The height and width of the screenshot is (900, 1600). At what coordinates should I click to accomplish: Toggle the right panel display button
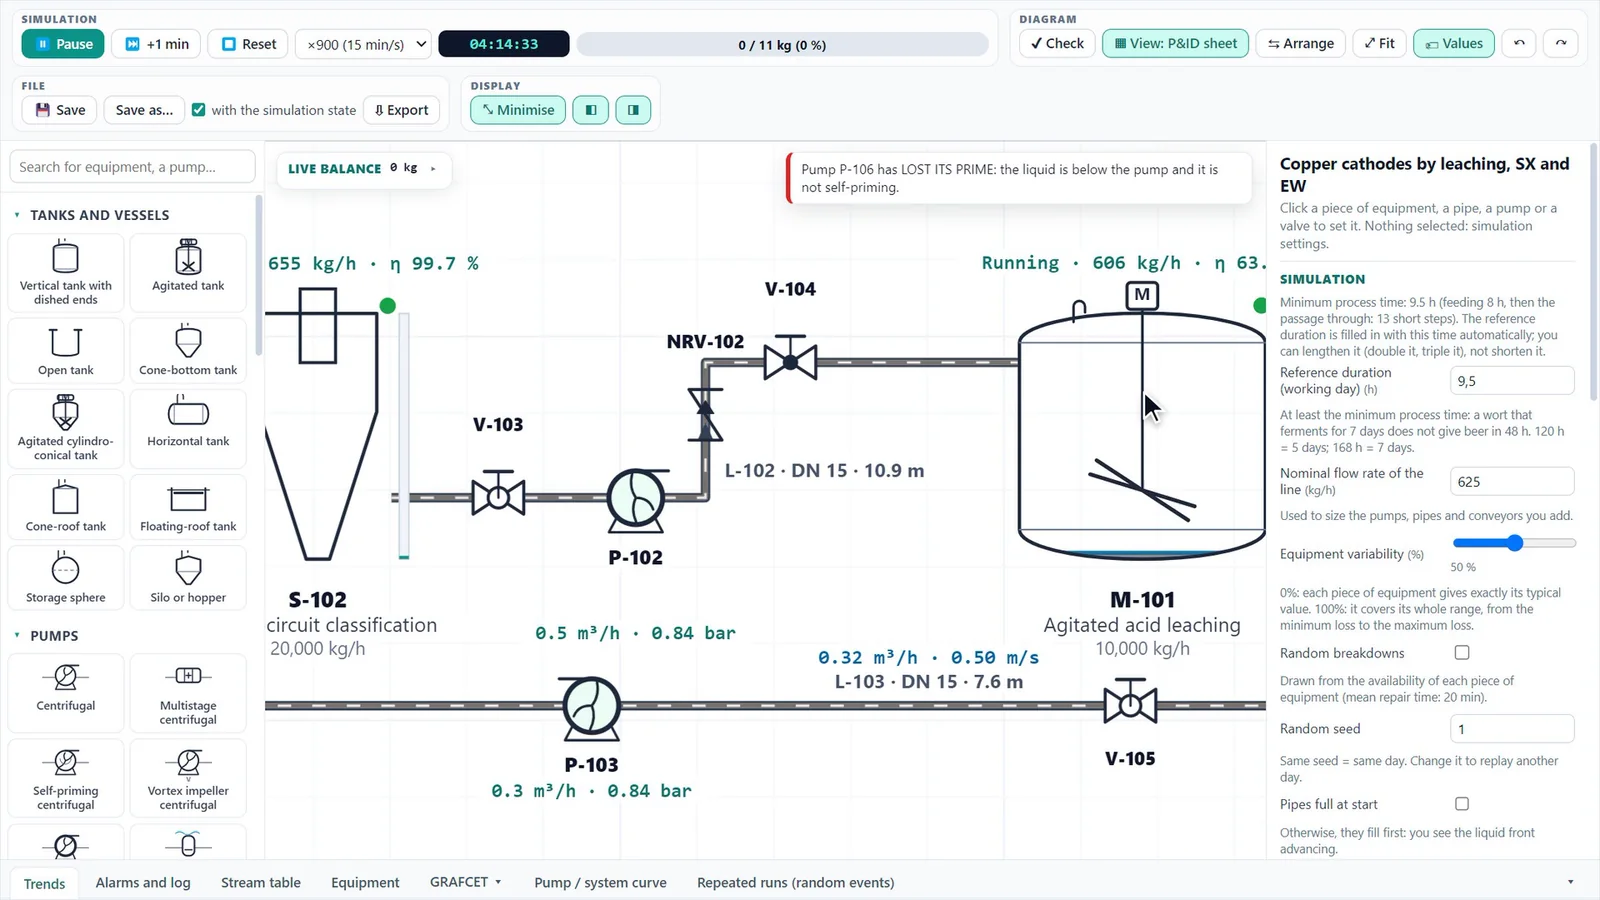pyautogui.click(x=633, y=110)
